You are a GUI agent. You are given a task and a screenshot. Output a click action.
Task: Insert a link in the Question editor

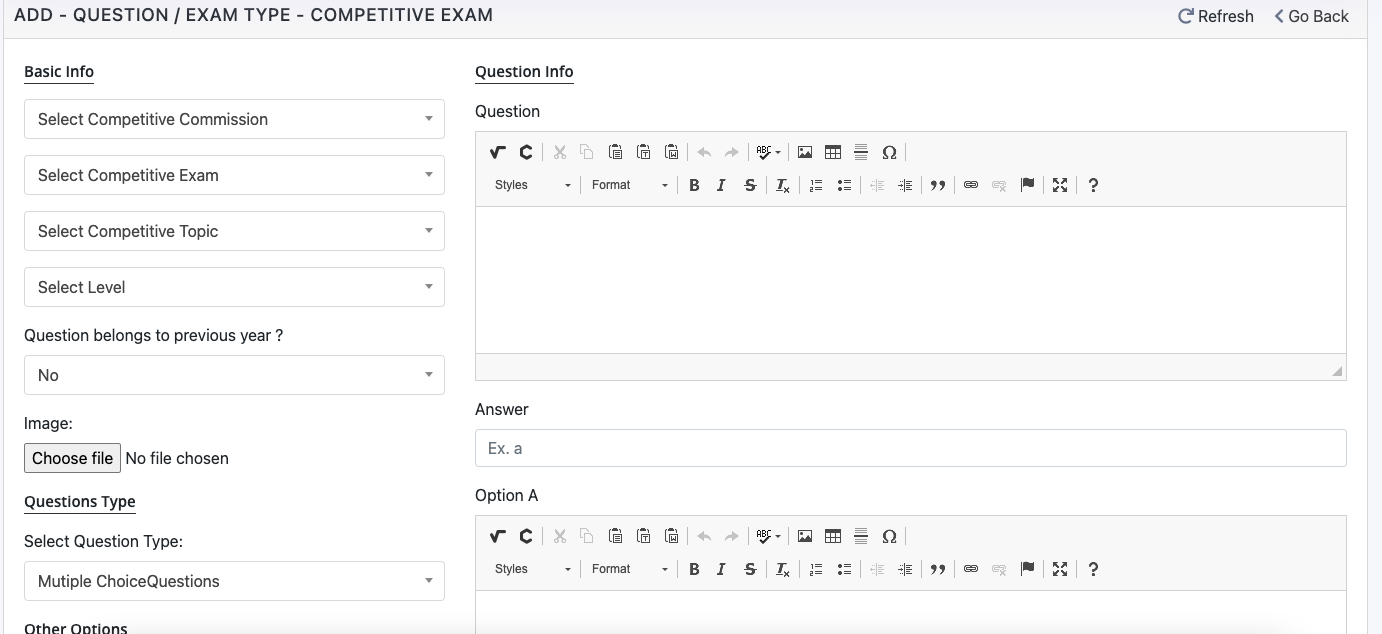pyautogui.click(x=970, y=185)
